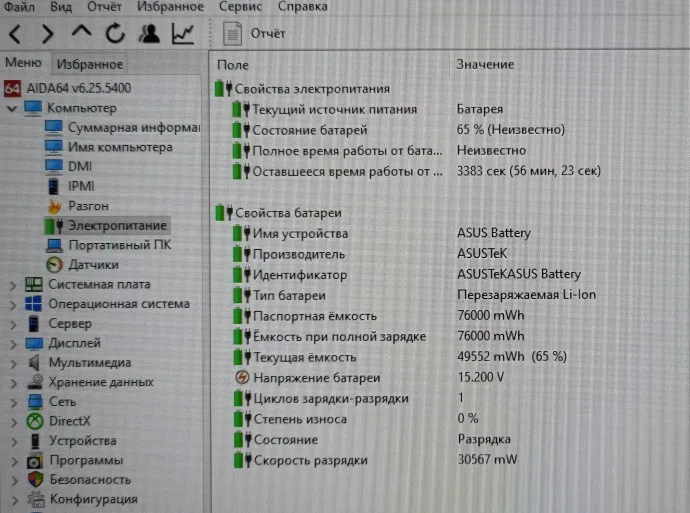Select the Свойства электропитания group header
This screenshot has width=690, height=513.
click(303, 89)
